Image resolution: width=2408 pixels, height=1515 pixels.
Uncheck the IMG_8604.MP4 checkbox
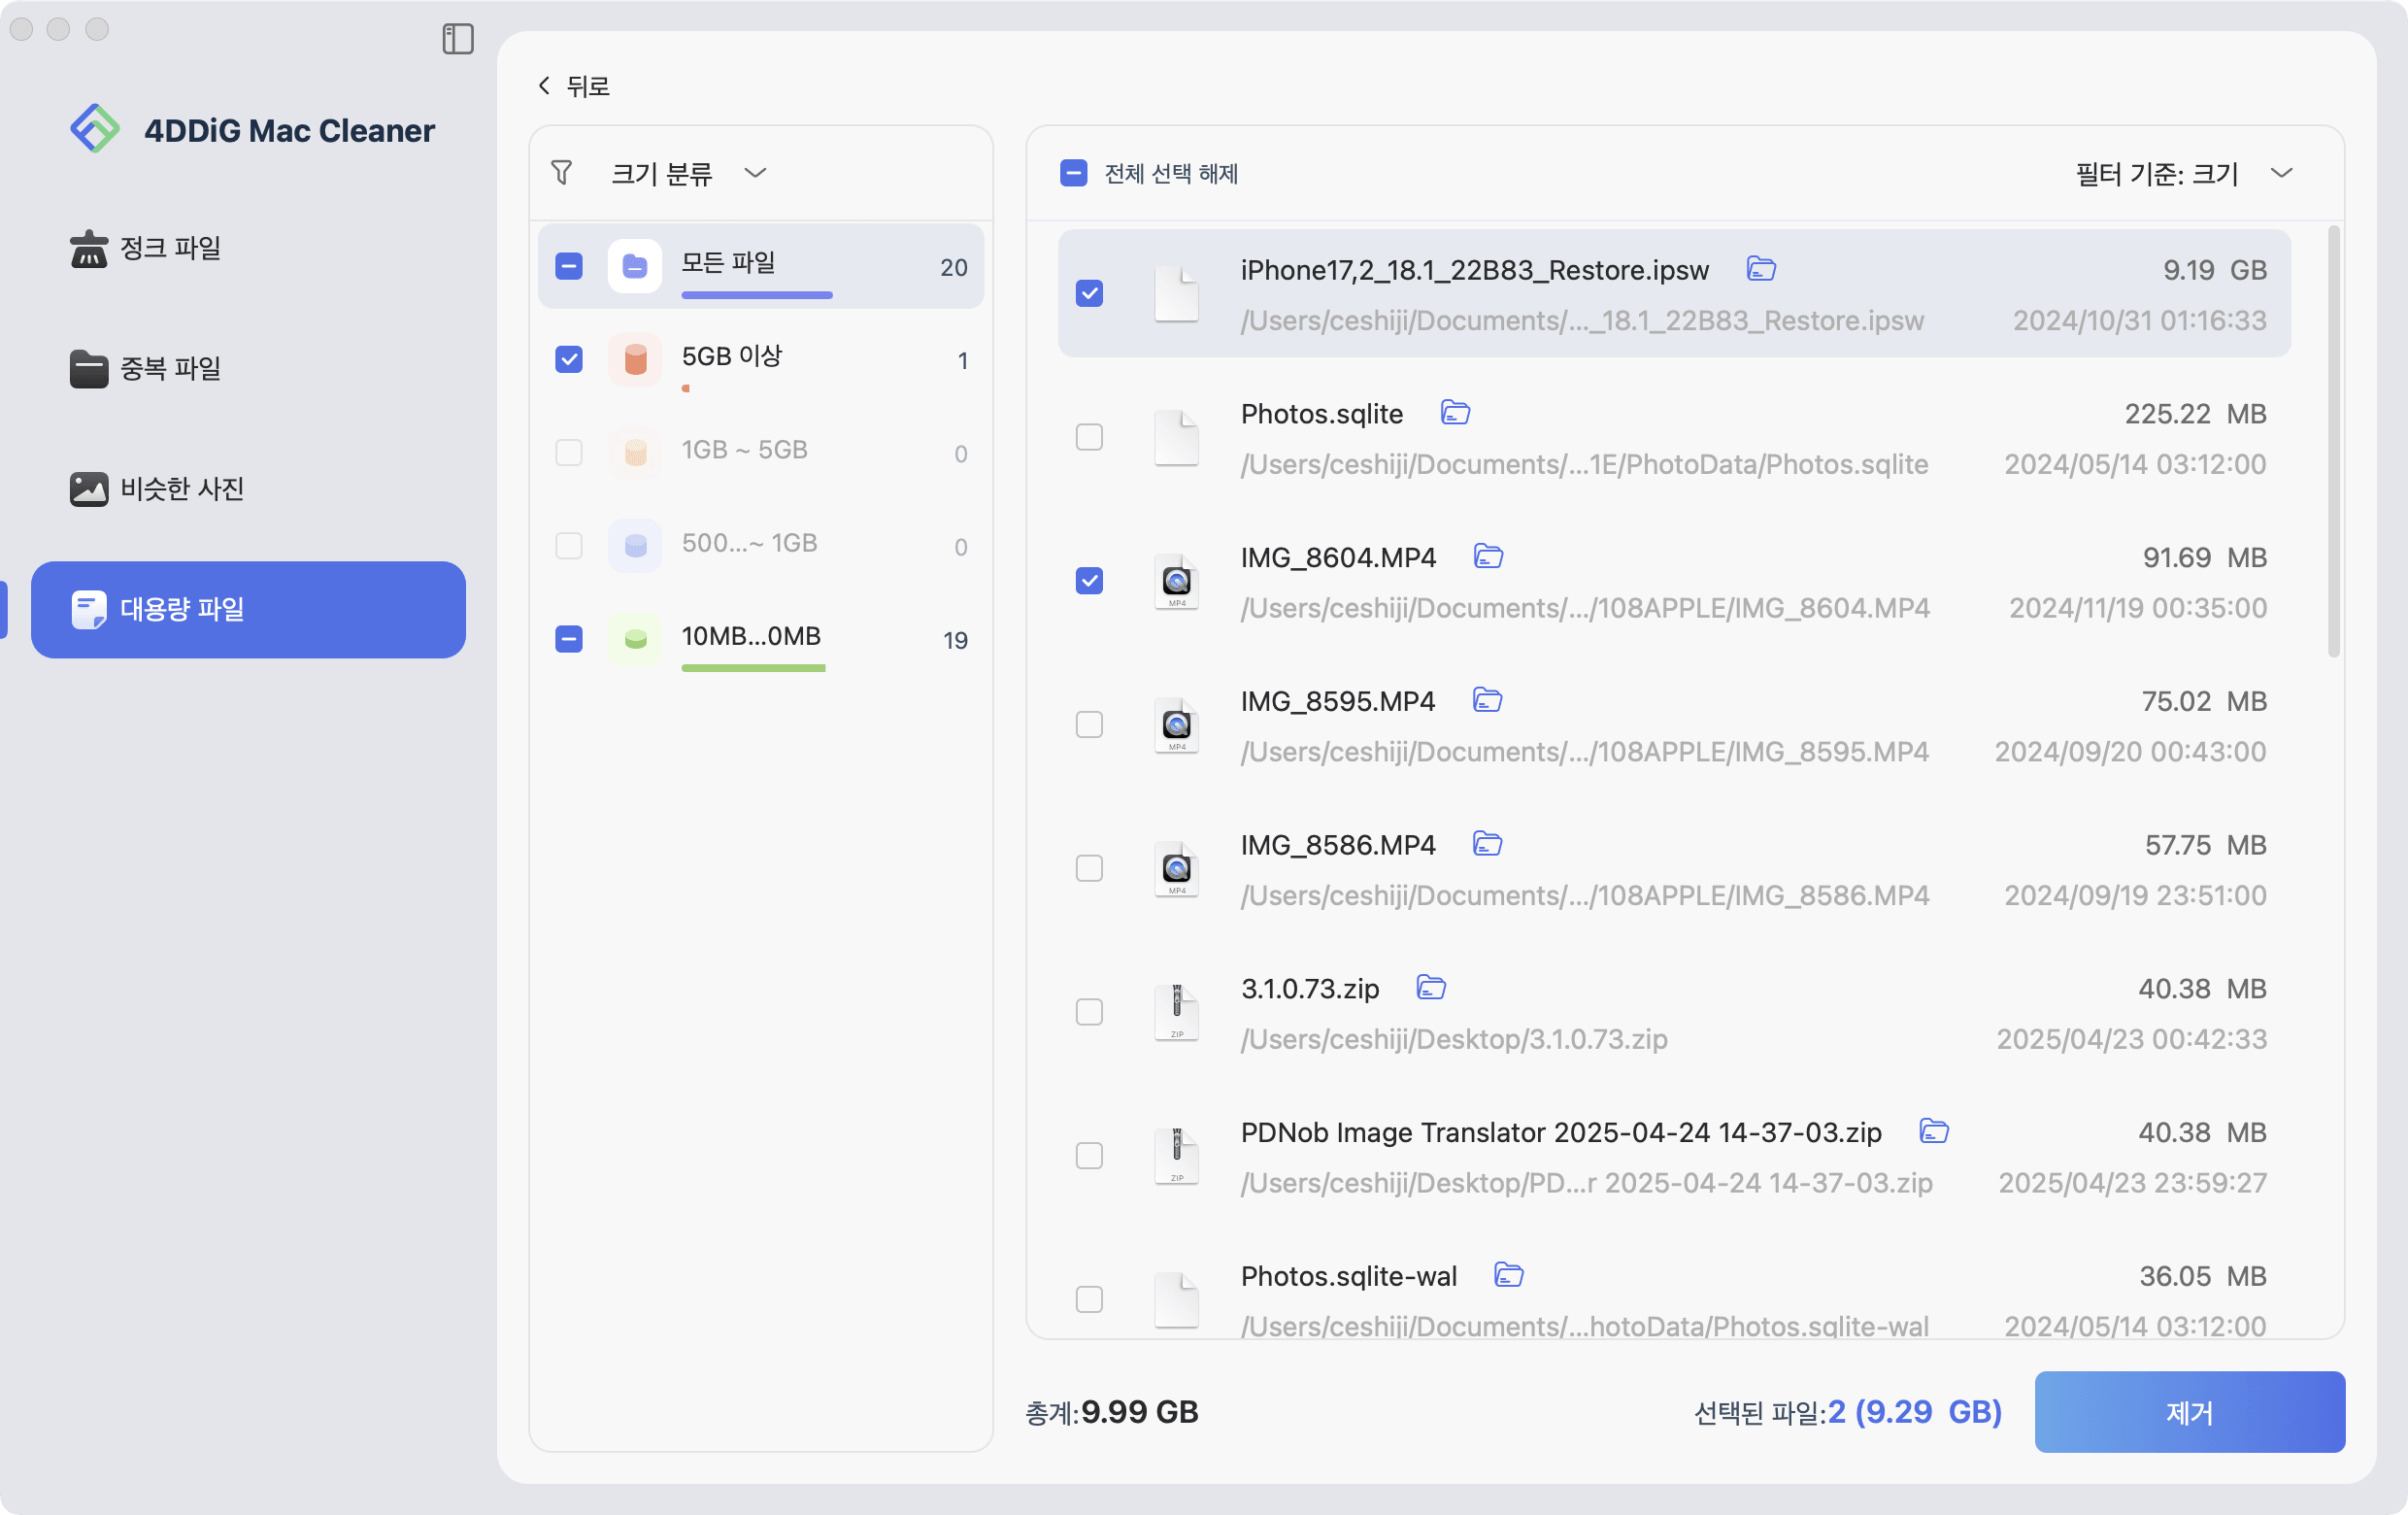click(1089, 580)
